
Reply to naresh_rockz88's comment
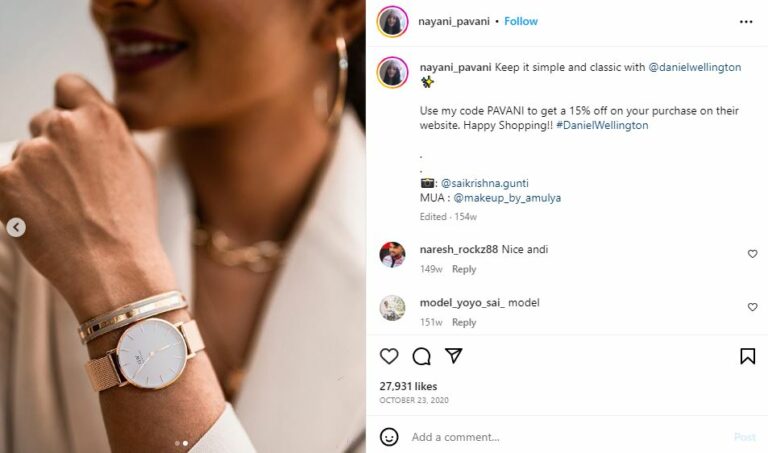pos(464,269)
